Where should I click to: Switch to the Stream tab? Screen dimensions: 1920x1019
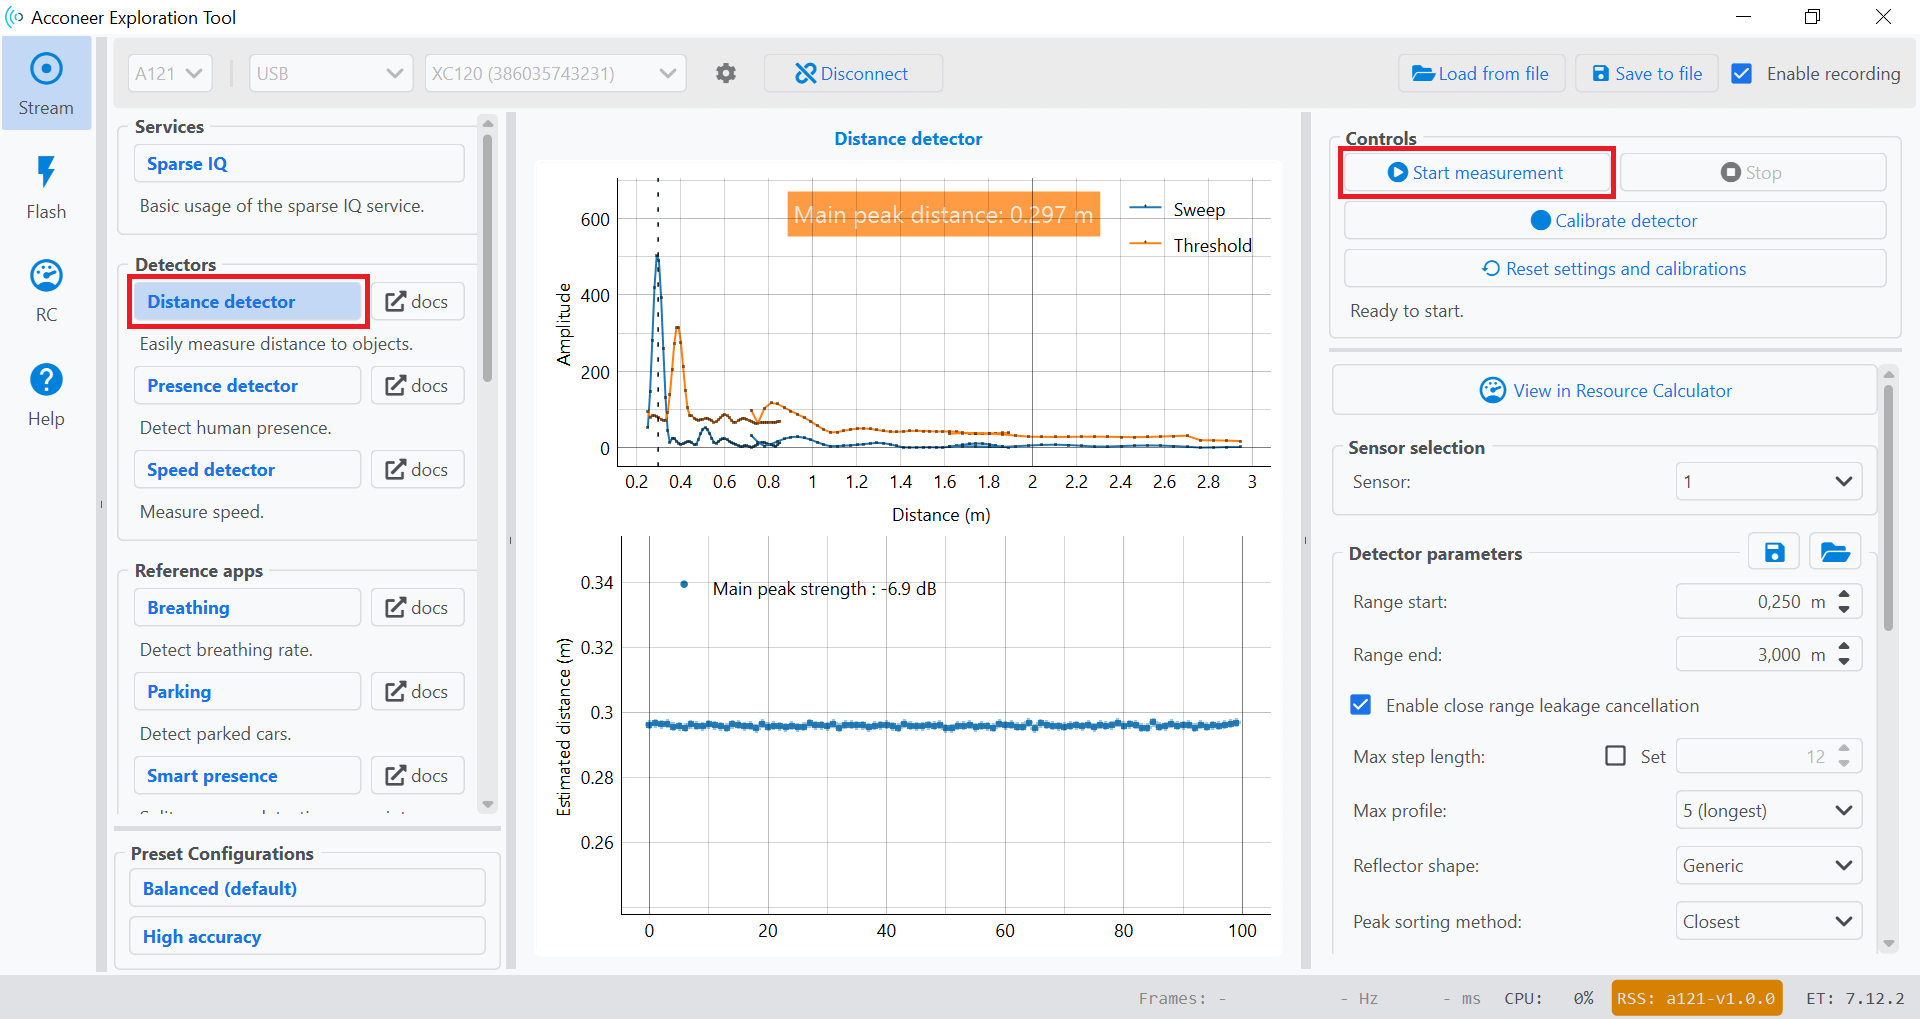point(46,84)
